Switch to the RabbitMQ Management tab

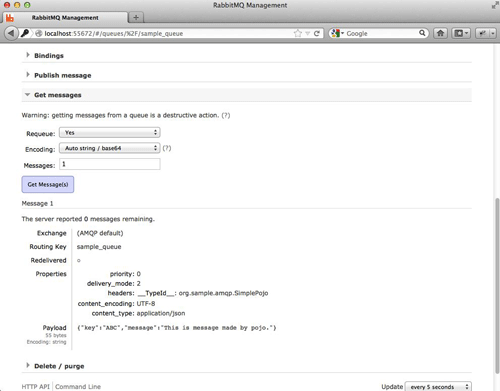click(65, 18)
